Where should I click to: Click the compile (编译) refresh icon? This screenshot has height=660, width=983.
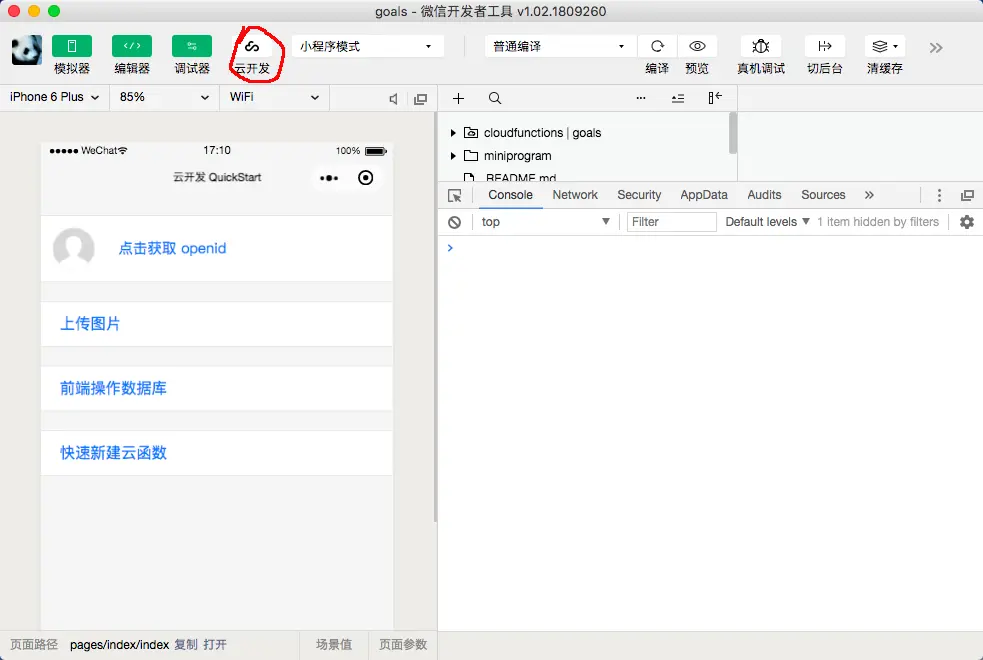point(657,46)
